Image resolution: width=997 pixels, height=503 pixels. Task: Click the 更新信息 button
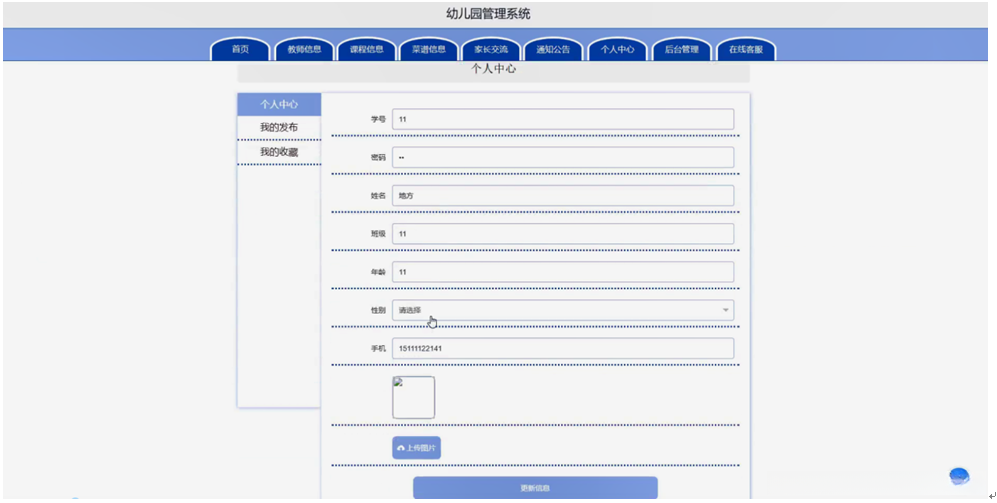[535, 488]
